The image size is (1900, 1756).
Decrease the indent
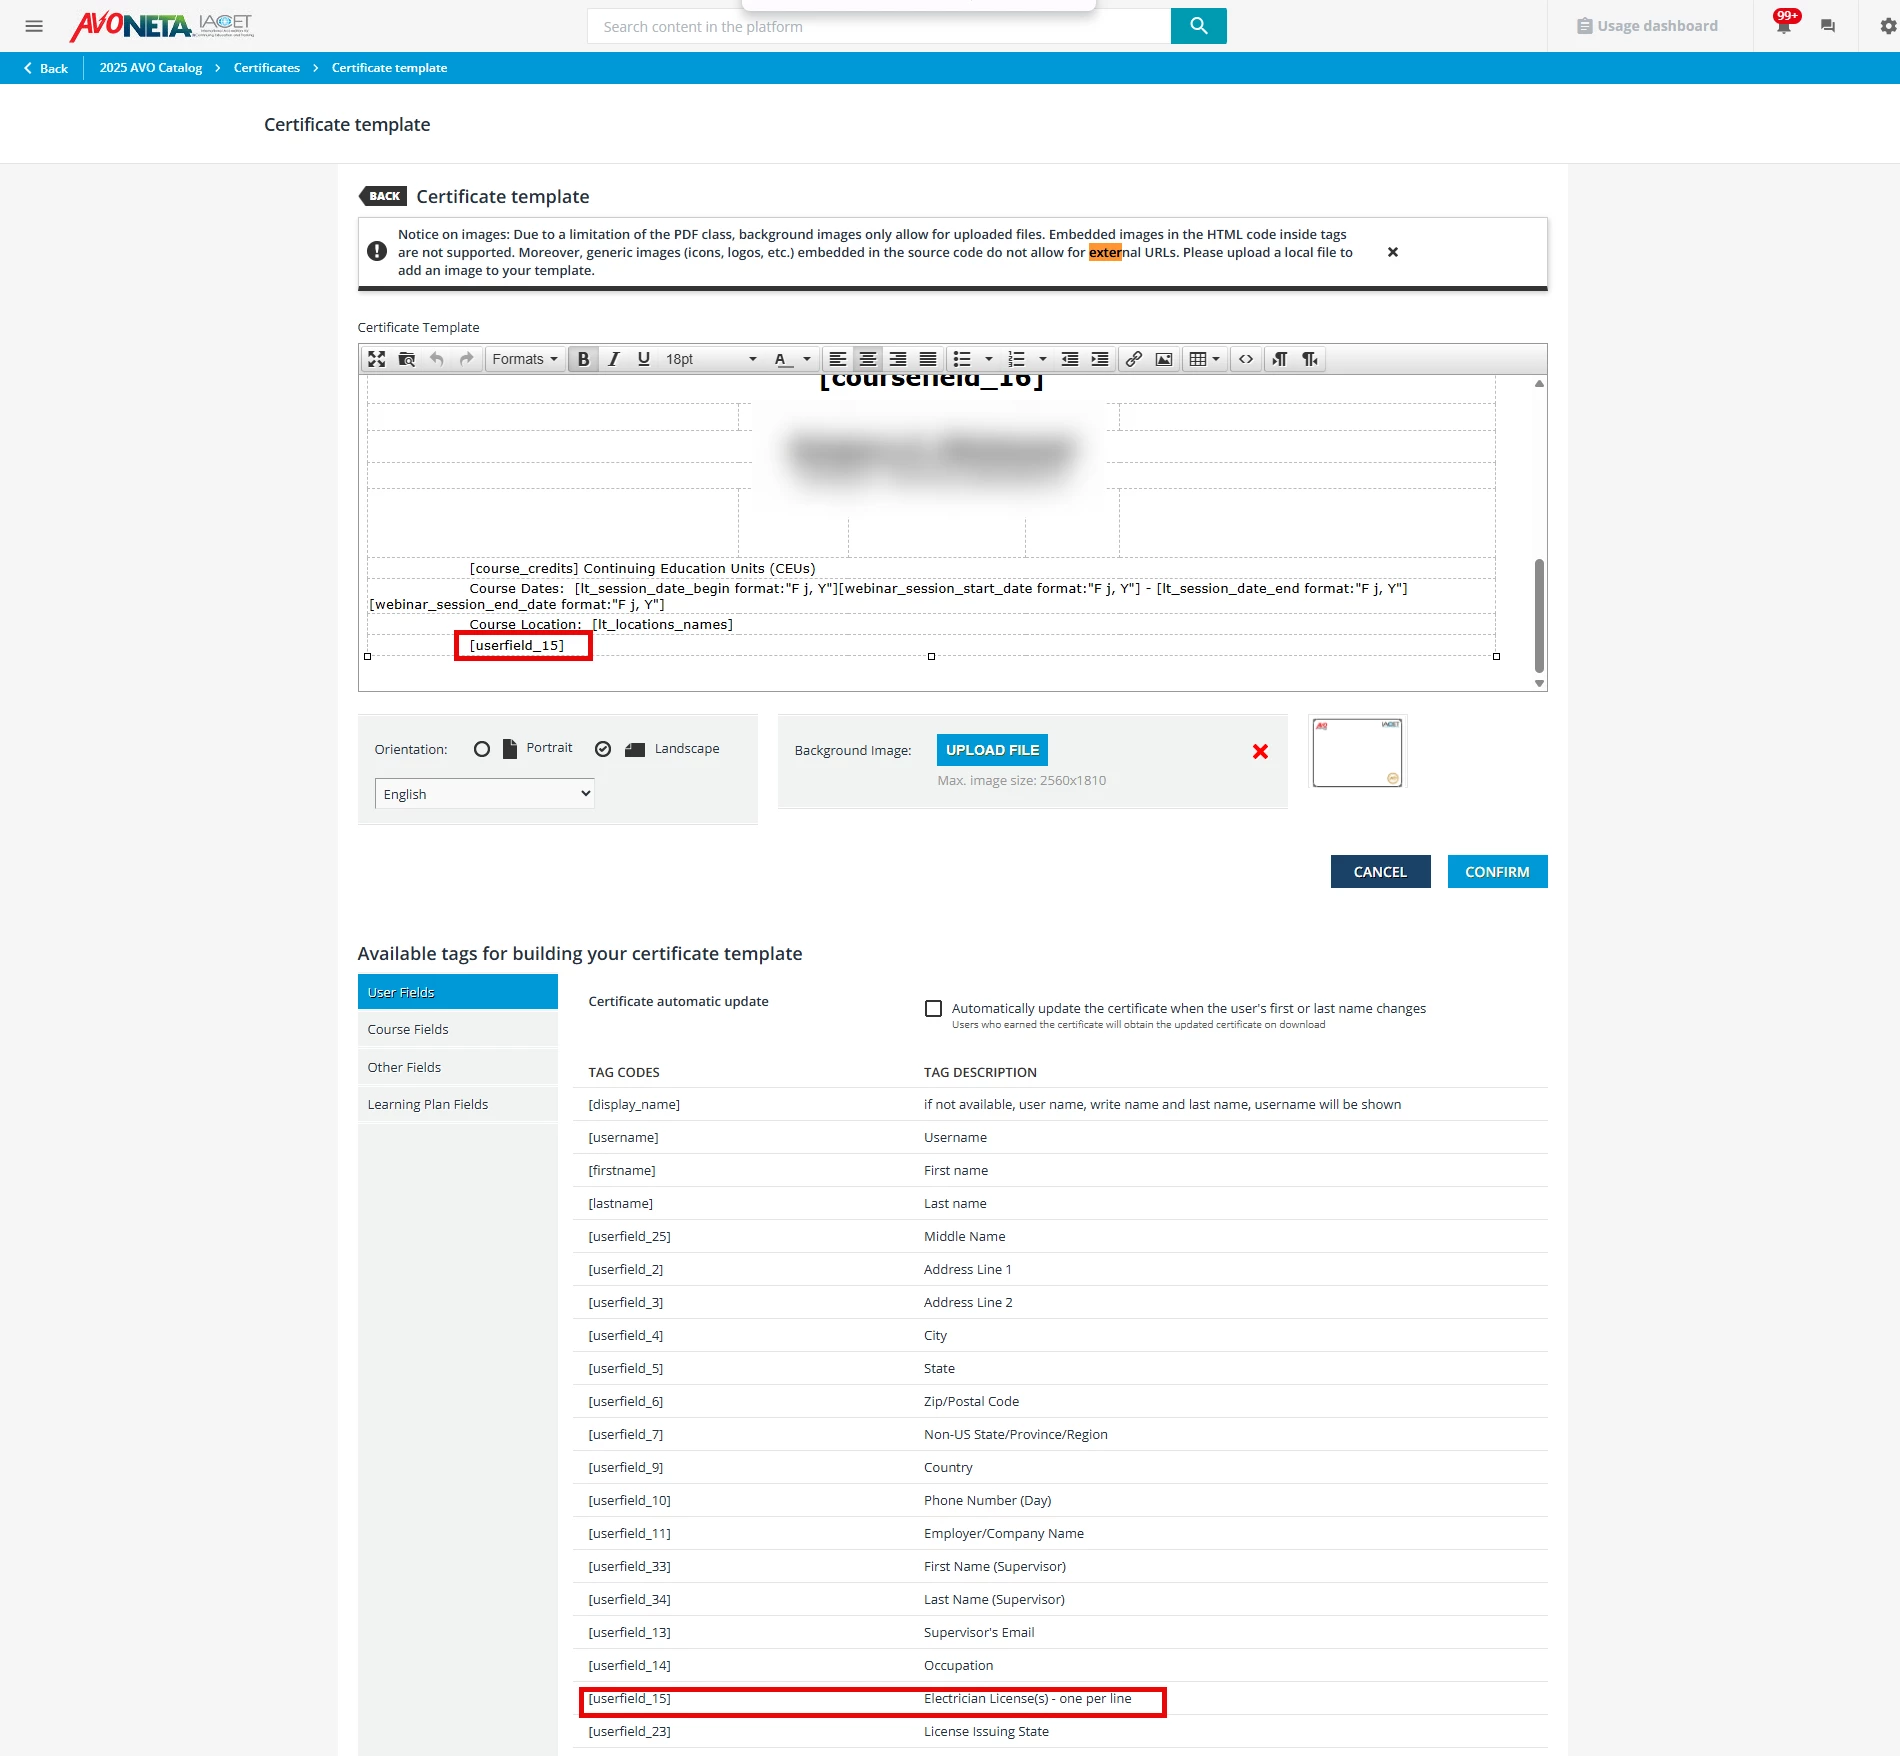tap(1069, 359)
